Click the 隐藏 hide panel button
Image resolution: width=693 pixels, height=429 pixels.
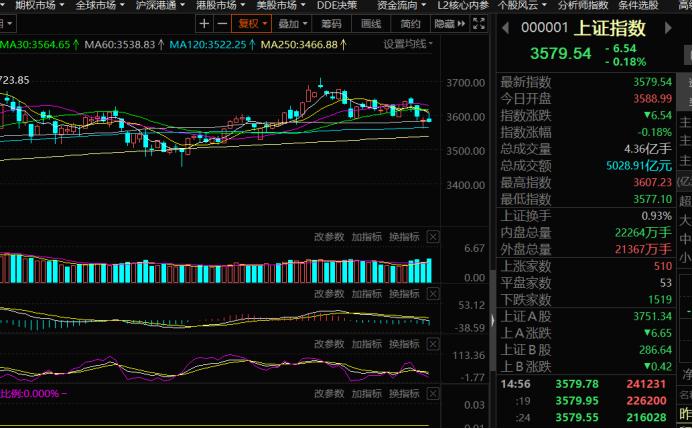(446, 24)
